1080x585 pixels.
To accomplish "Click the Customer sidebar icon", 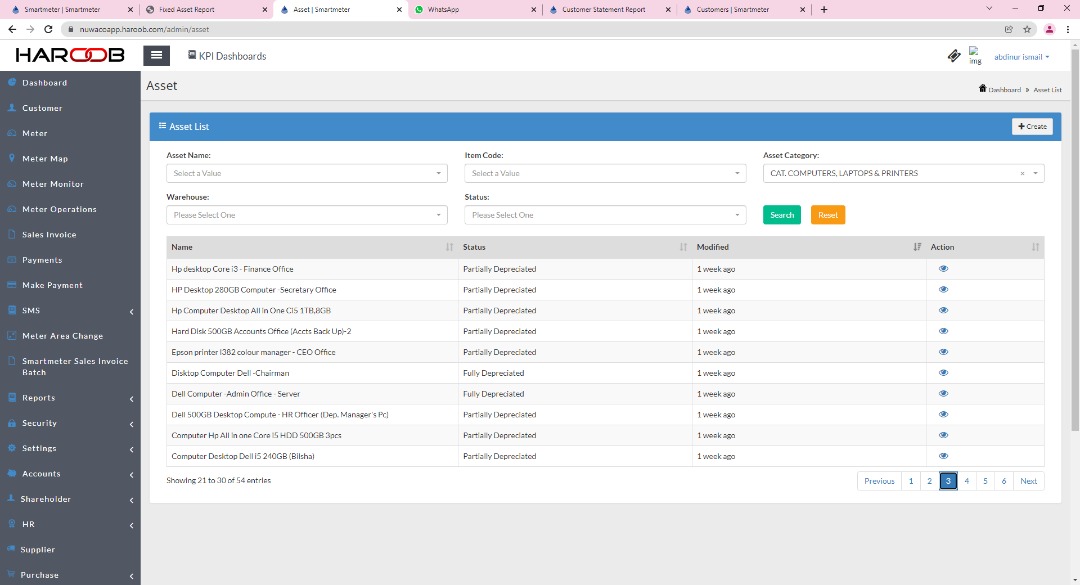I will (x=12, y=107).
